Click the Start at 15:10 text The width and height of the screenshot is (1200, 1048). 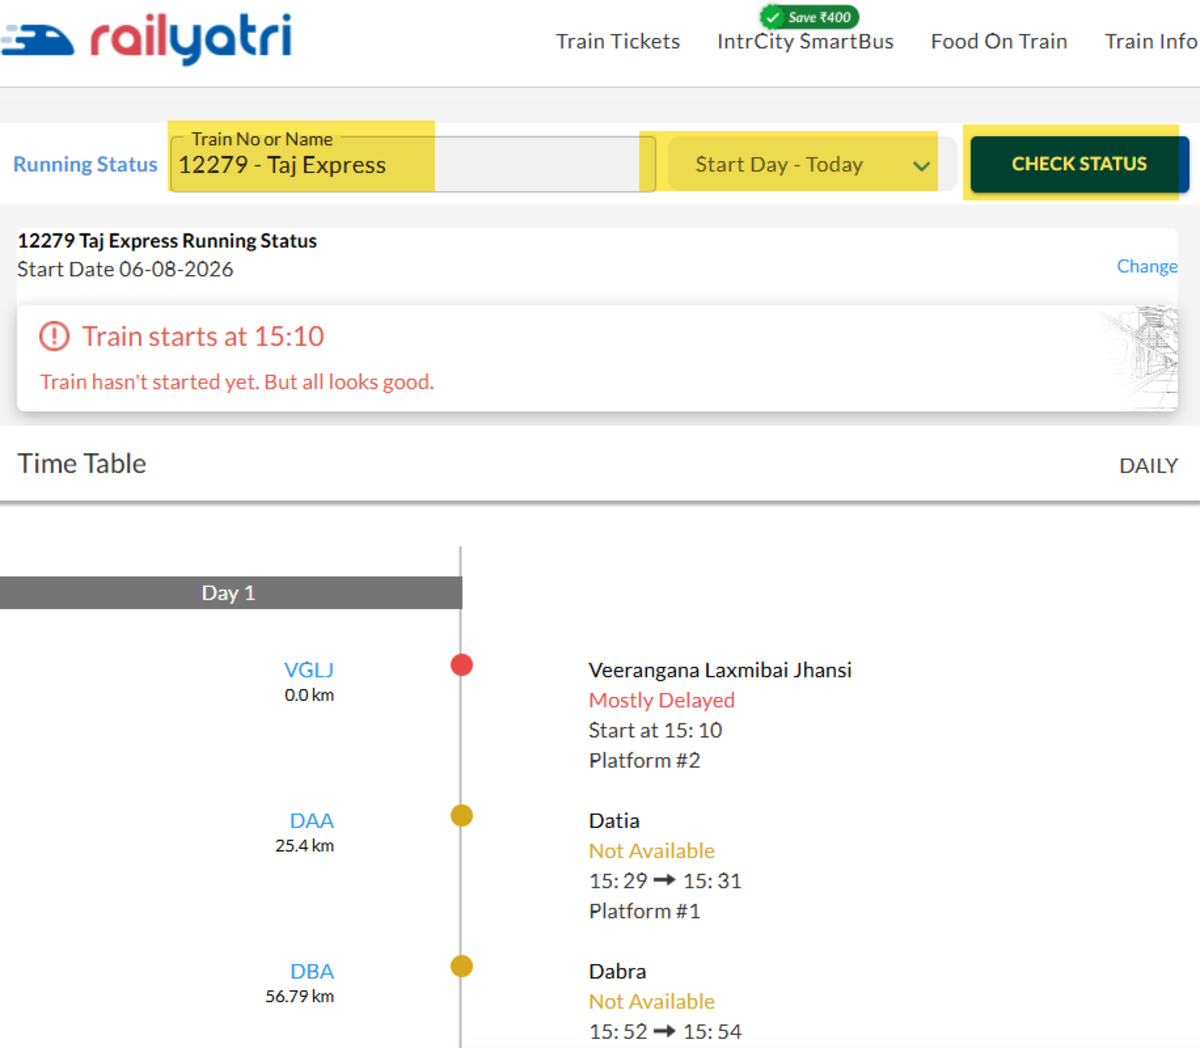tap(655, 730)
